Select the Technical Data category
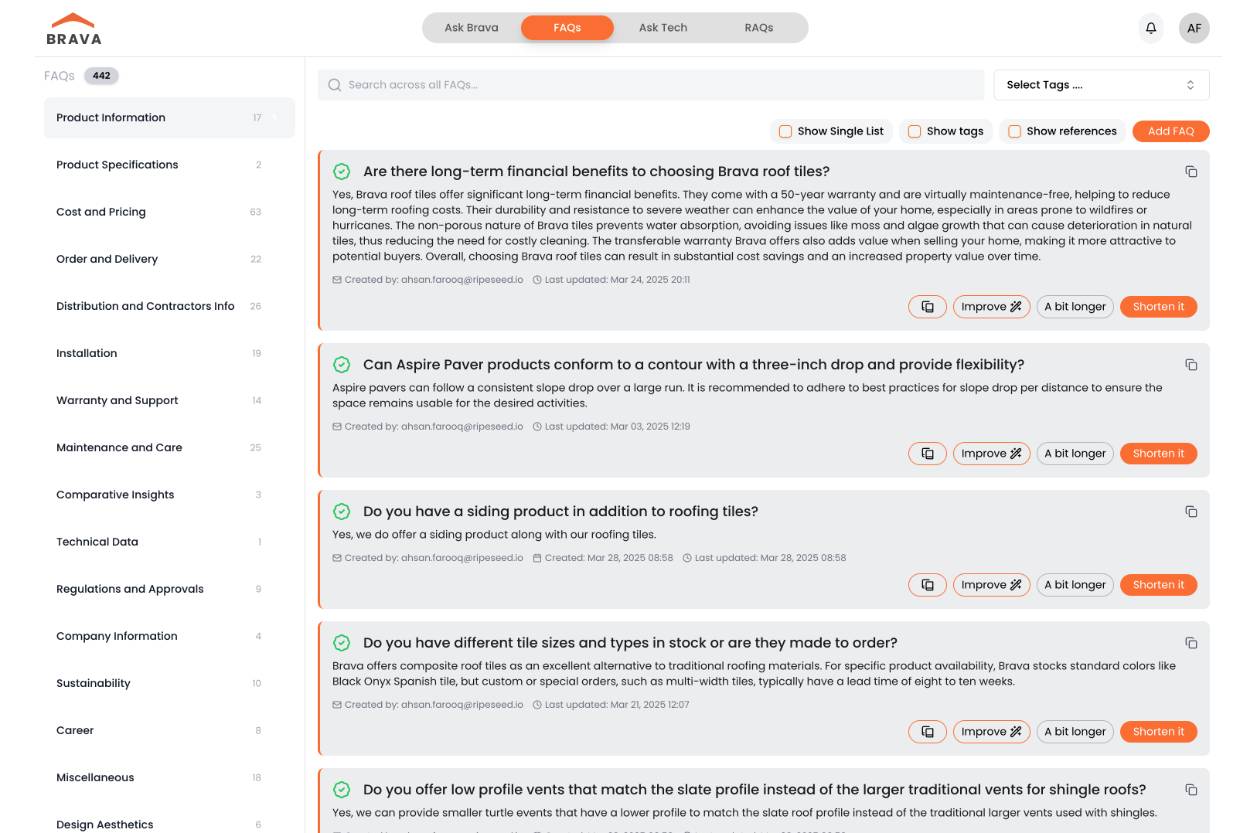The height and width of the screenshot is (833, 1257). [169, 541]
